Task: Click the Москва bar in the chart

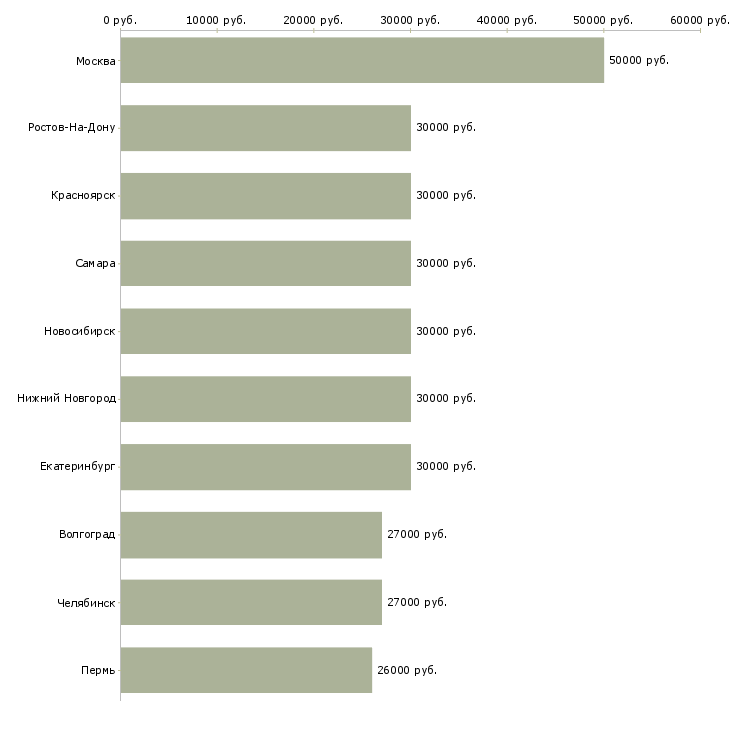Action: pos(362,60)
